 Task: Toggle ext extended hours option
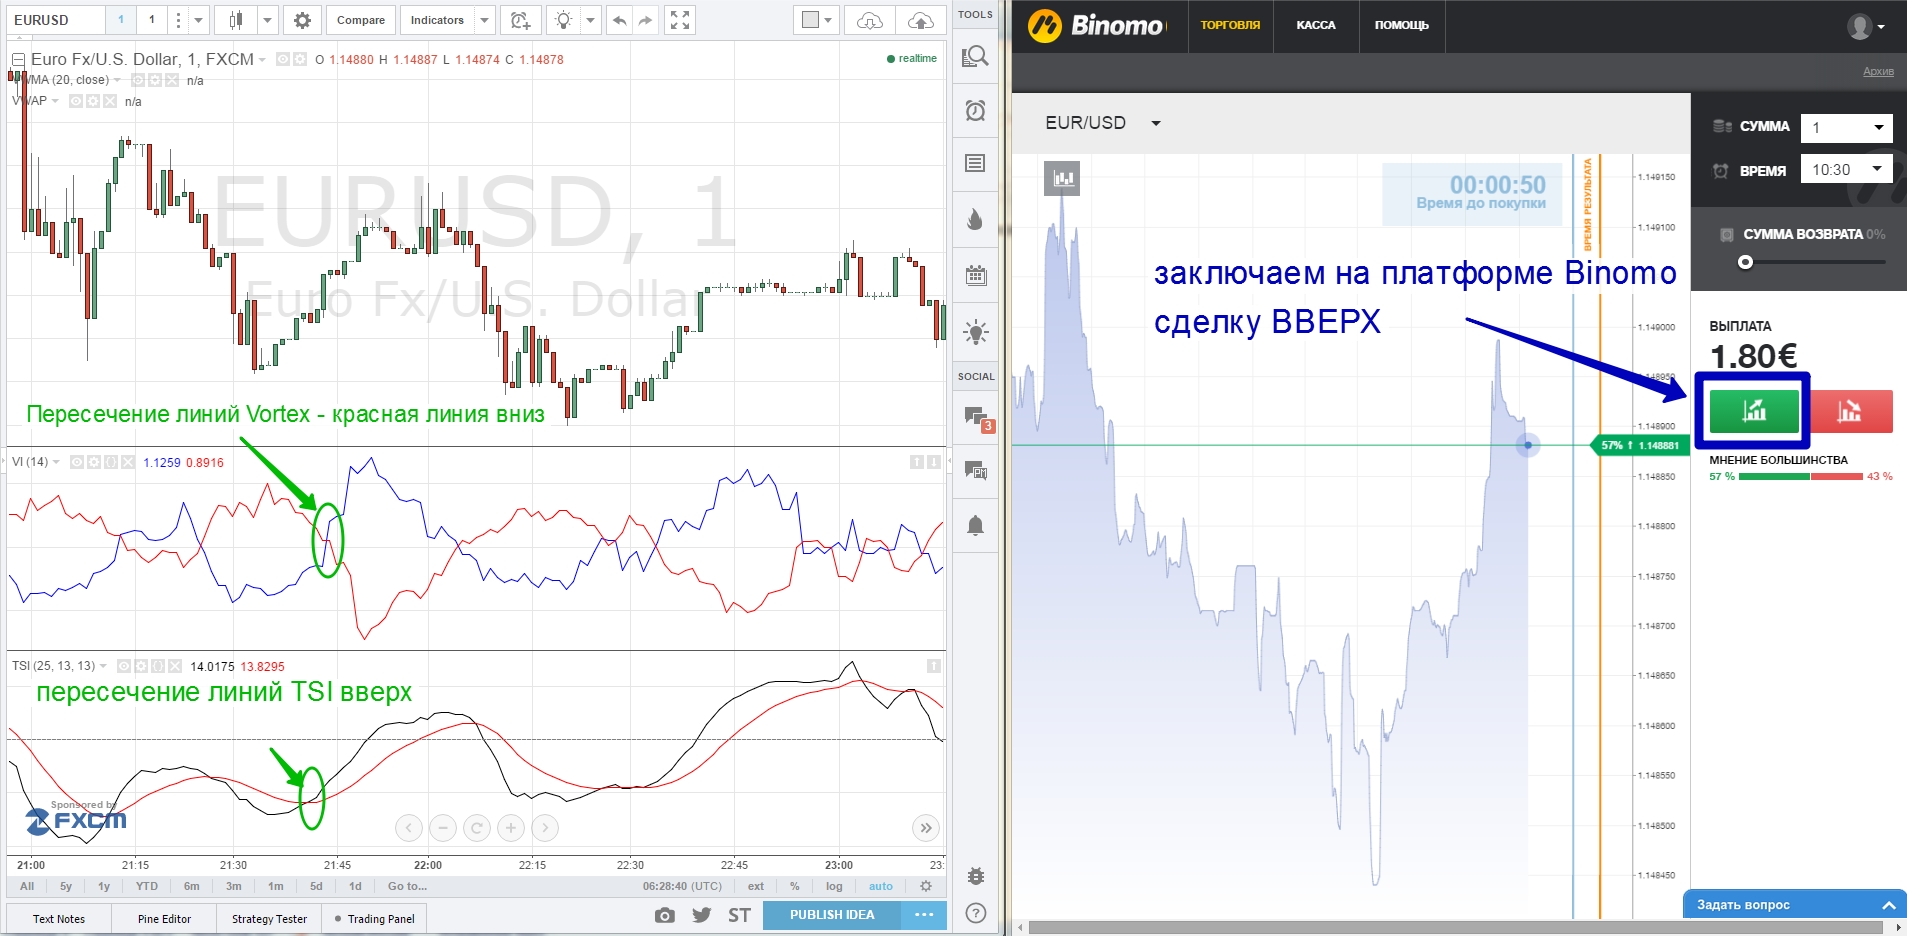coord(756,886)
